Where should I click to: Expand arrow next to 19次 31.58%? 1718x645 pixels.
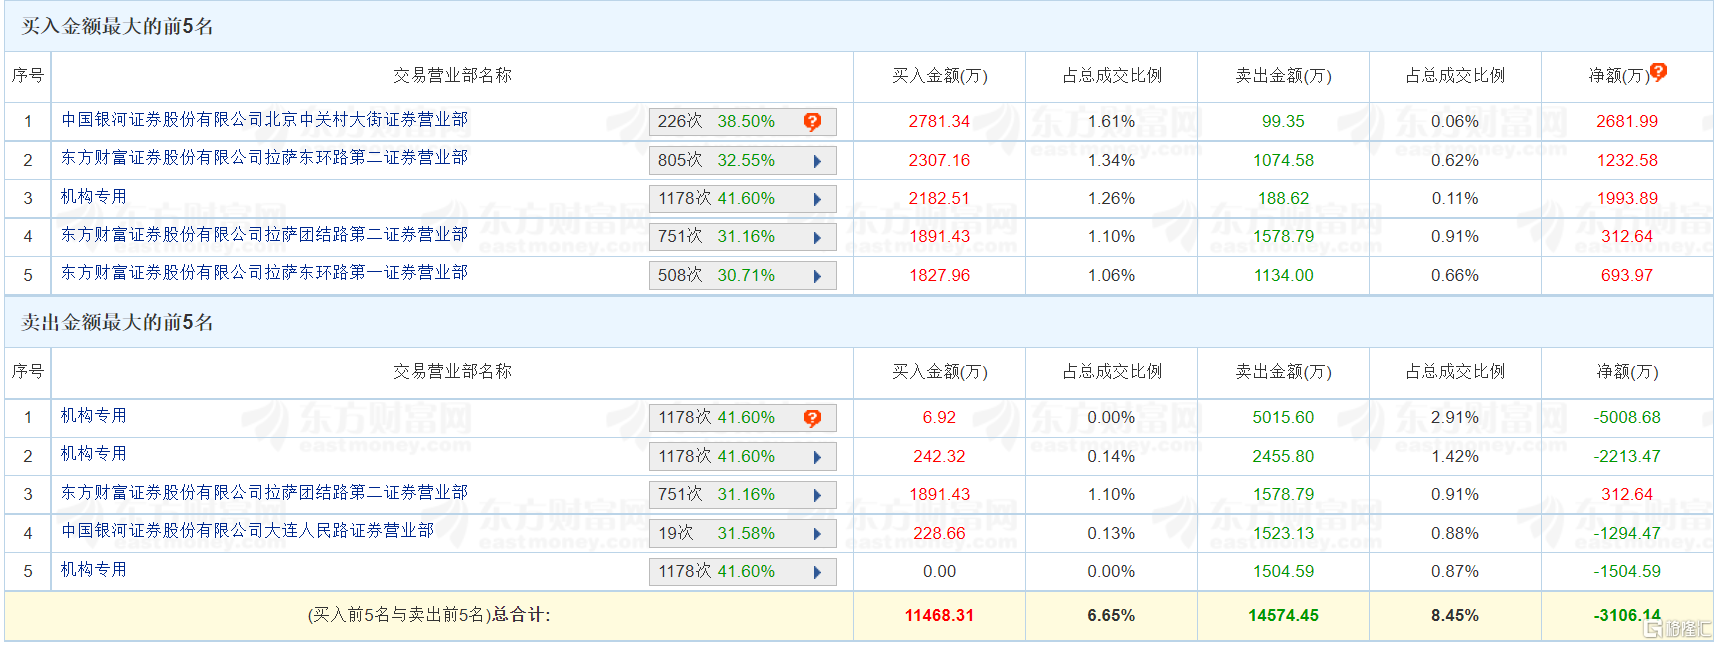[x=817, y=534]
